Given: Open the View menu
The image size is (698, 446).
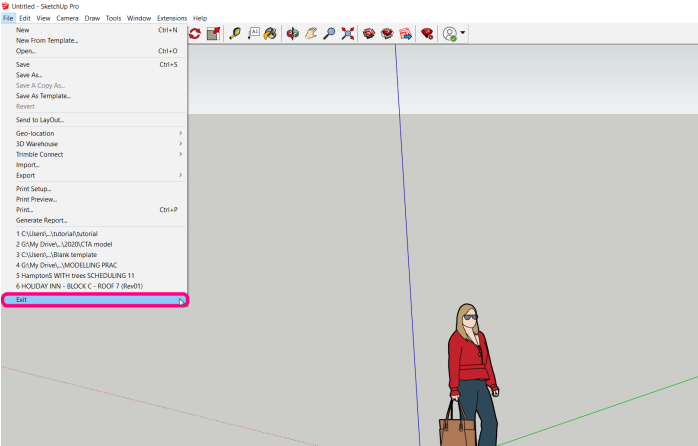Looking at the screenshot, I should 43,18.
